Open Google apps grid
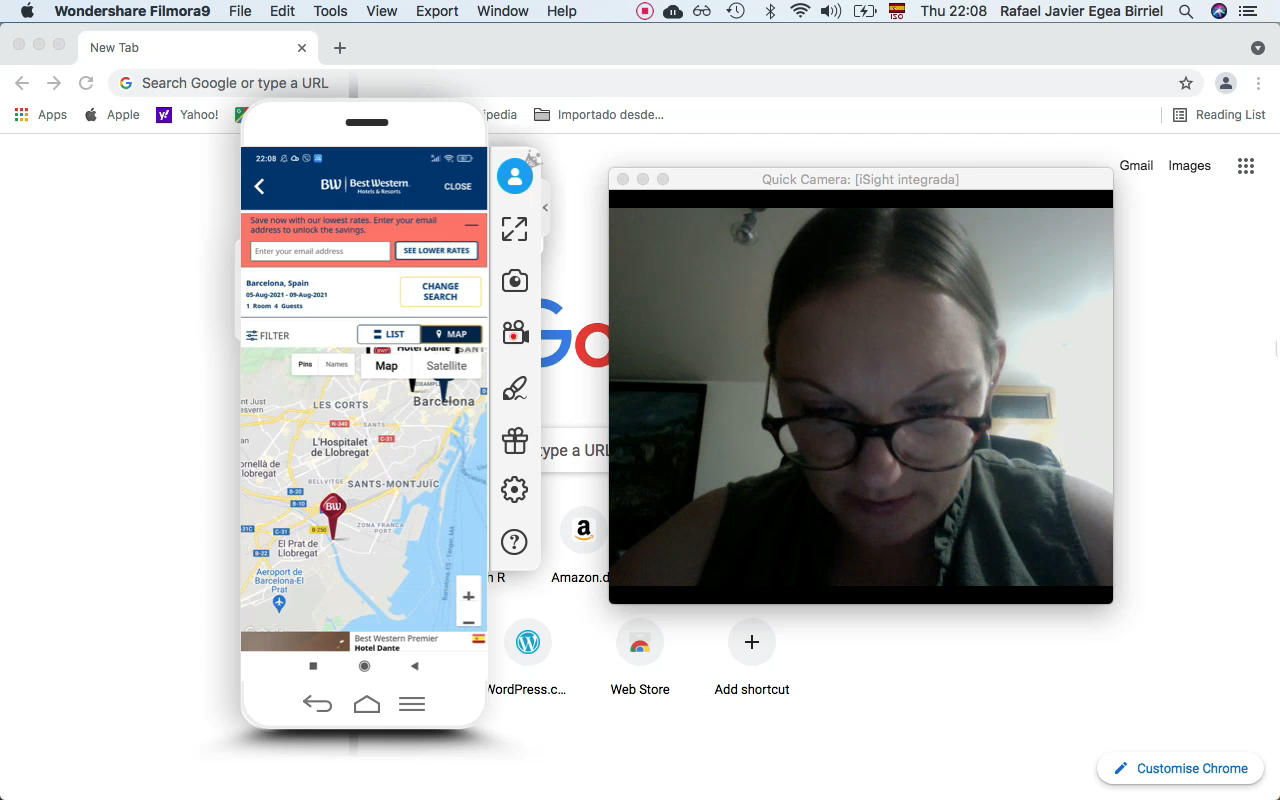This screenshot has width=1280, height=800. click(1246, 166)
